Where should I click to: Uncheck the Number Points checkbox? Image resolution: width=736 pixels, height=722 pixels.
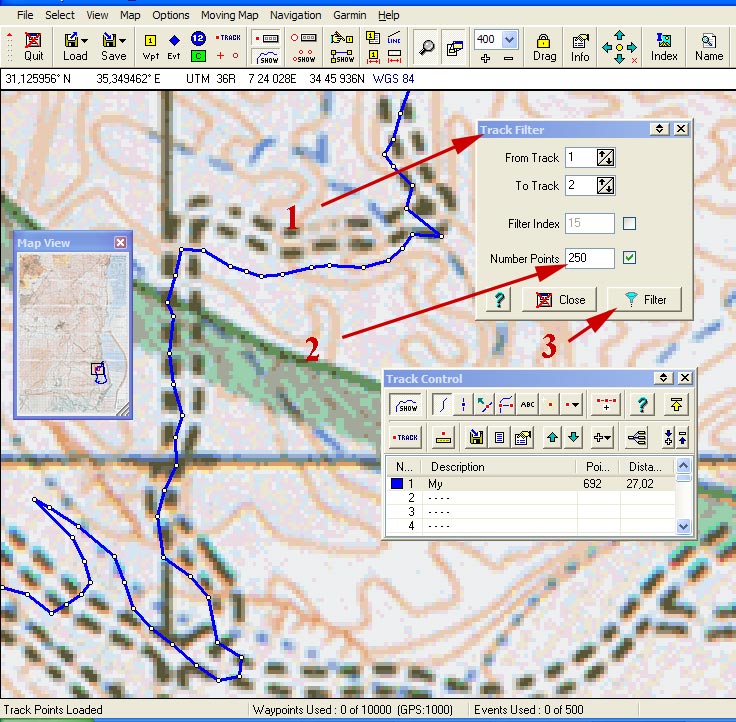point(629,257)
